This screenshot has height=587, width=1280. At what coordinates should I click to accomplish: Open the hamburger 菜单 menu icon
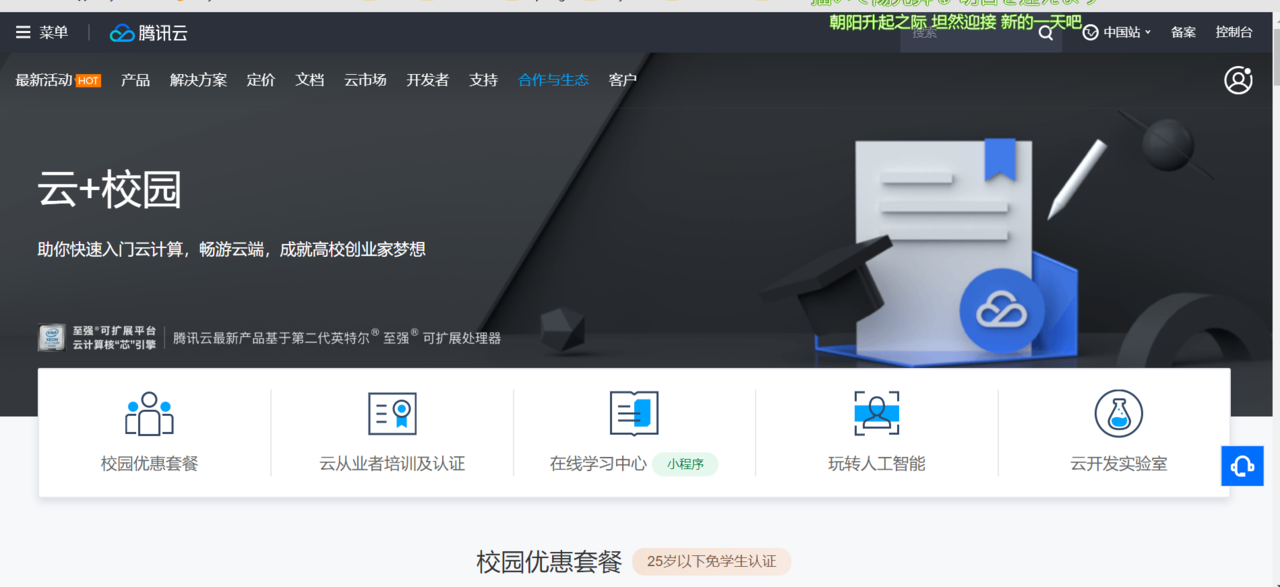coord(23,33)
